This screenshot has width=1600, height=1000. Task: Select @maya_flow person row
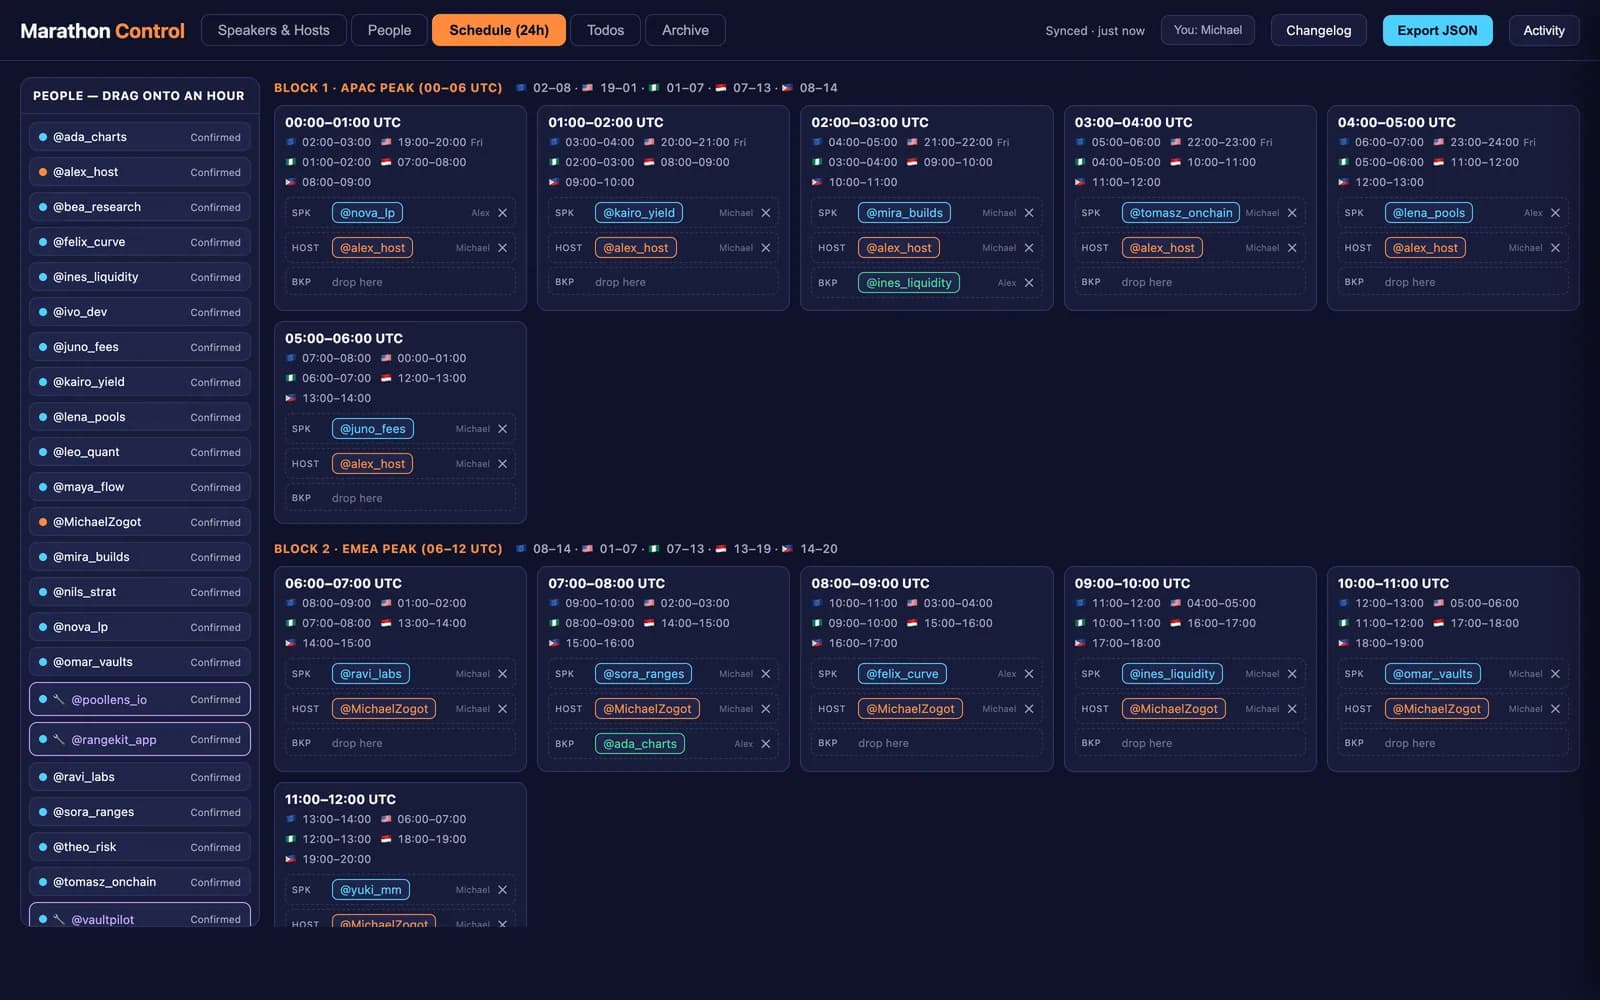(139, 487)
